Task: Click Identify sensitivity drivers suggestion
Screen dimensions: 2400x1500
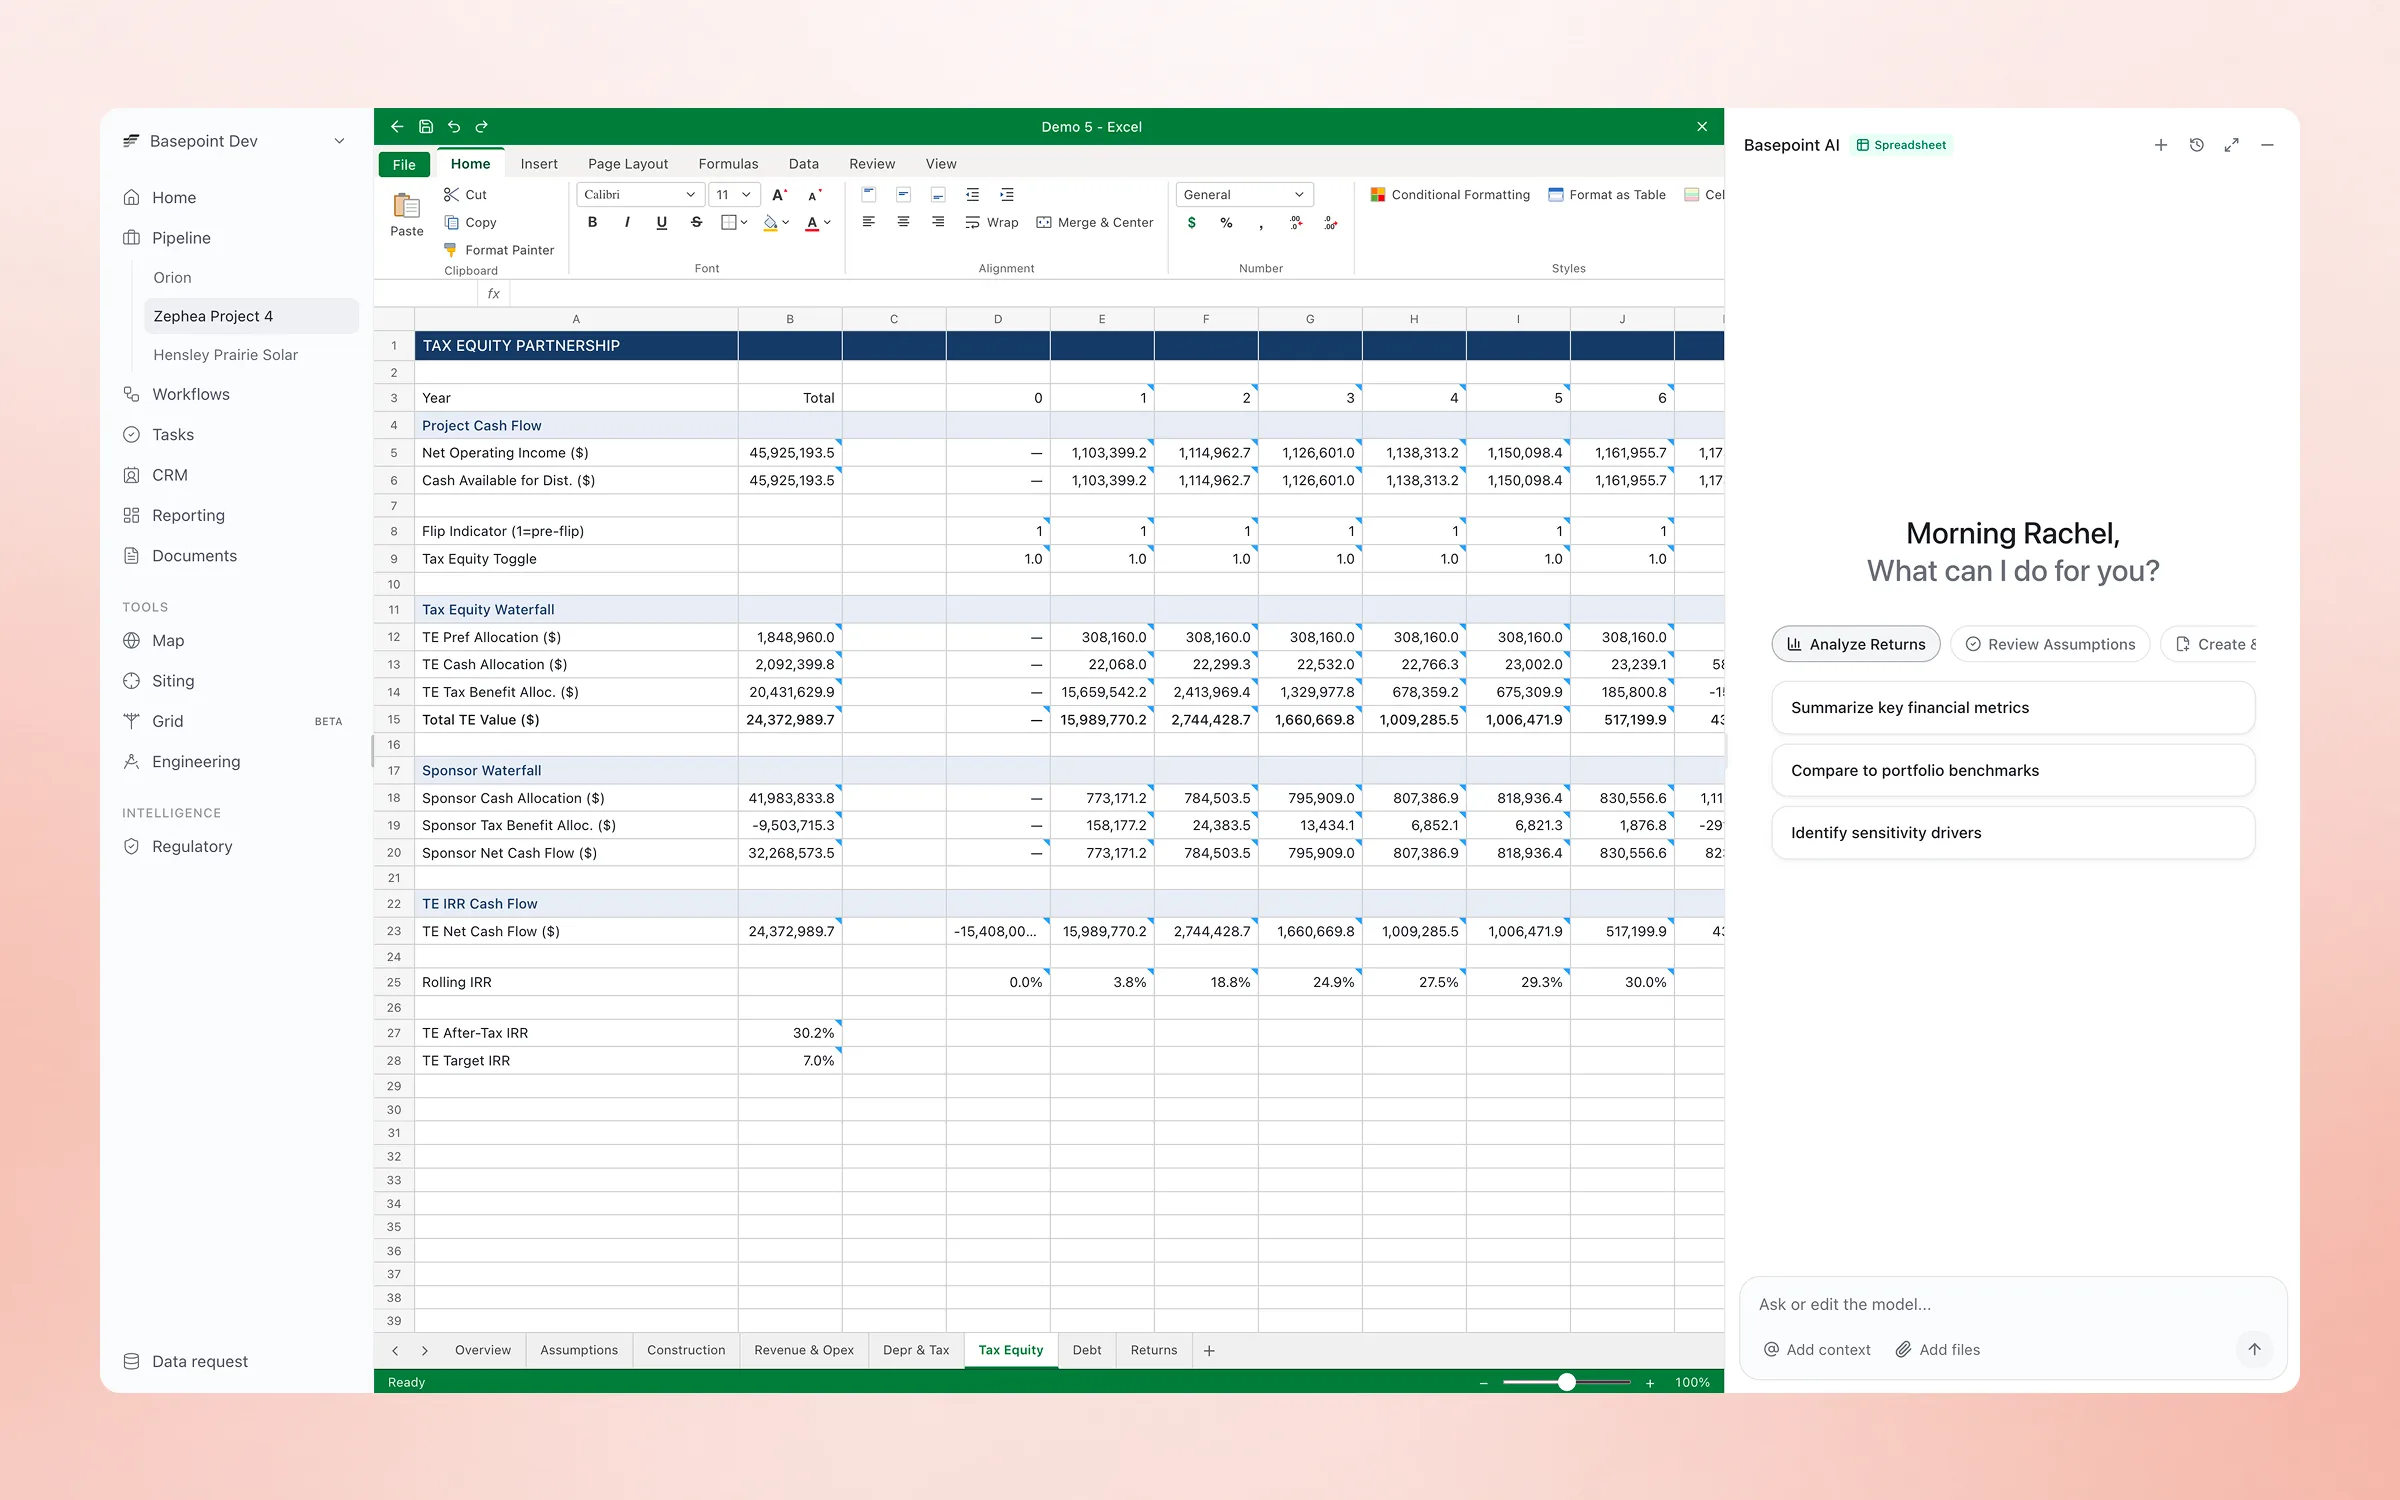Action: click(2013, 833)
